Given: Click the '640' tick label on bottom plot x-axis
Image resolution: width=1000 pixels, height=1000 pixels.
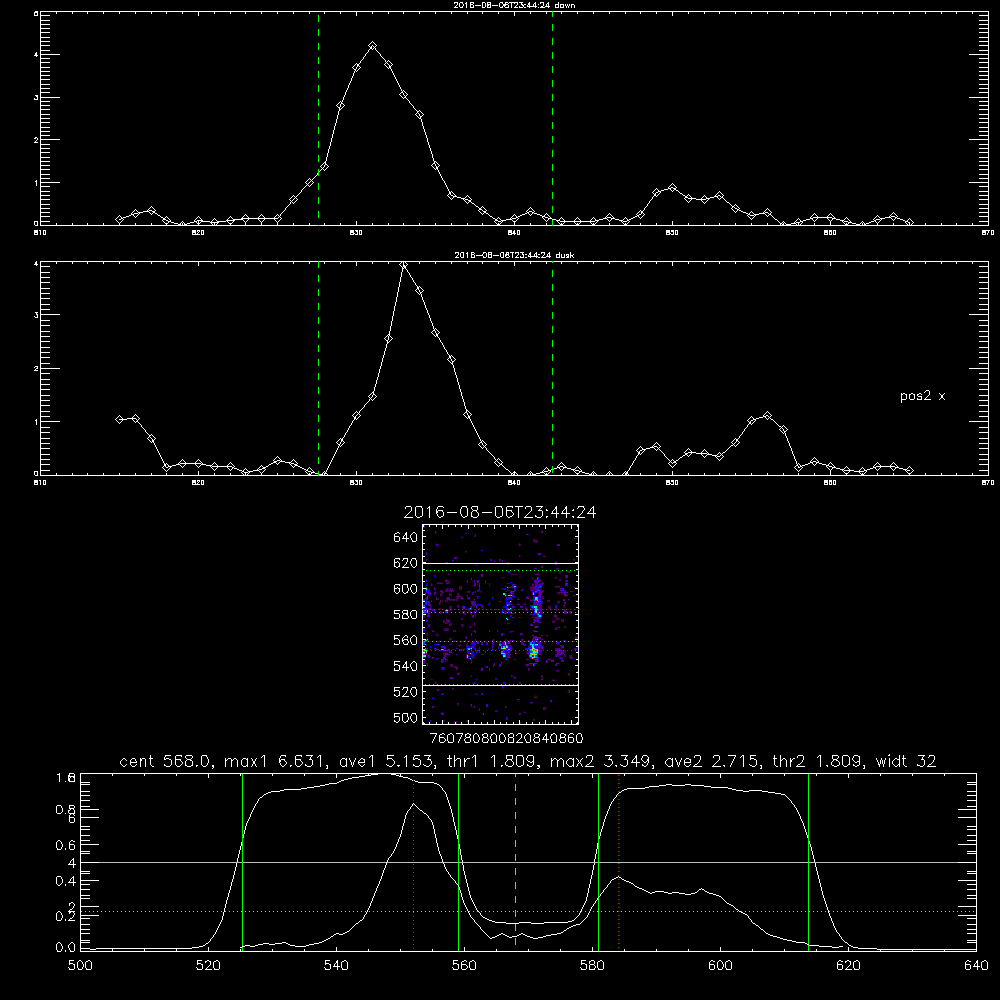Looking at the screenshot, I should pyautogui.click(x=976, y=966).
